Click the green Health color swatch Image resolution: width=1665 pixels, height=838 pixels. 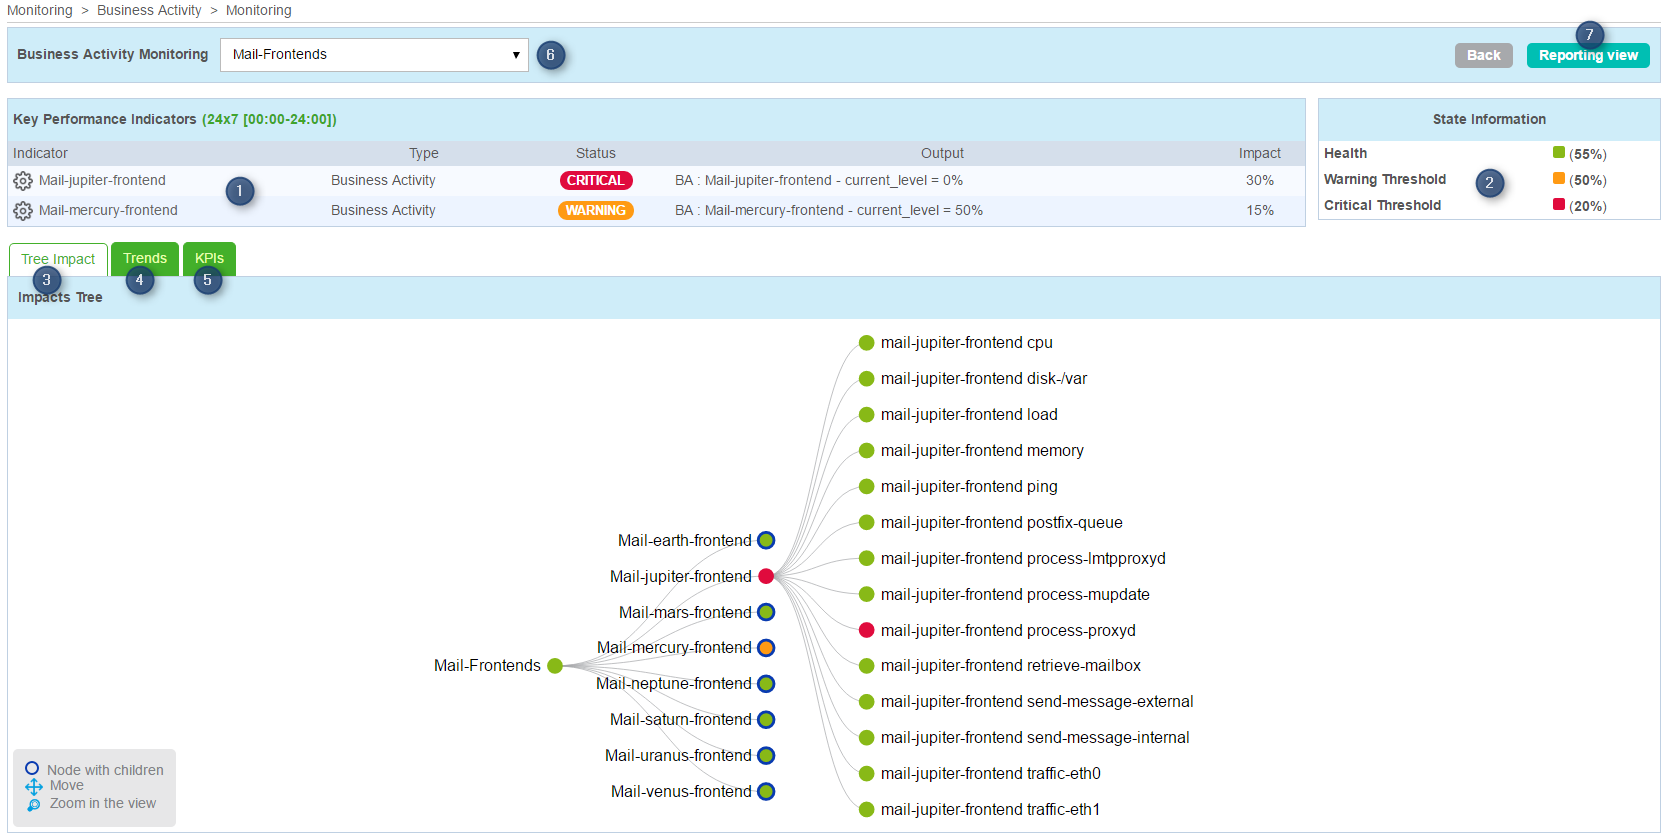(x=1558, y=153)
